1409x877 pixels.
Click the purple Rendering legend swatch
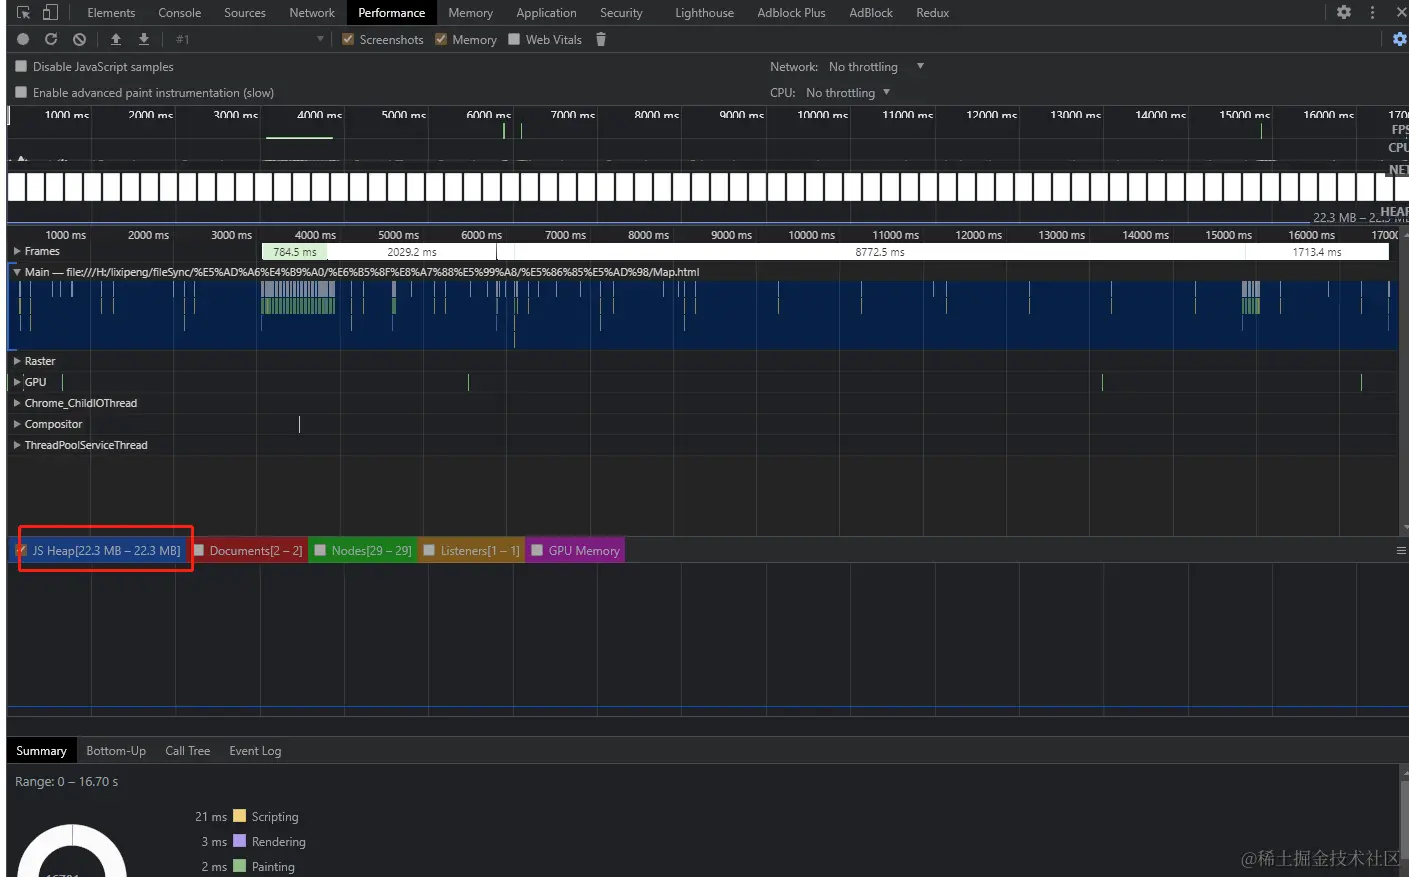point(239,841)
